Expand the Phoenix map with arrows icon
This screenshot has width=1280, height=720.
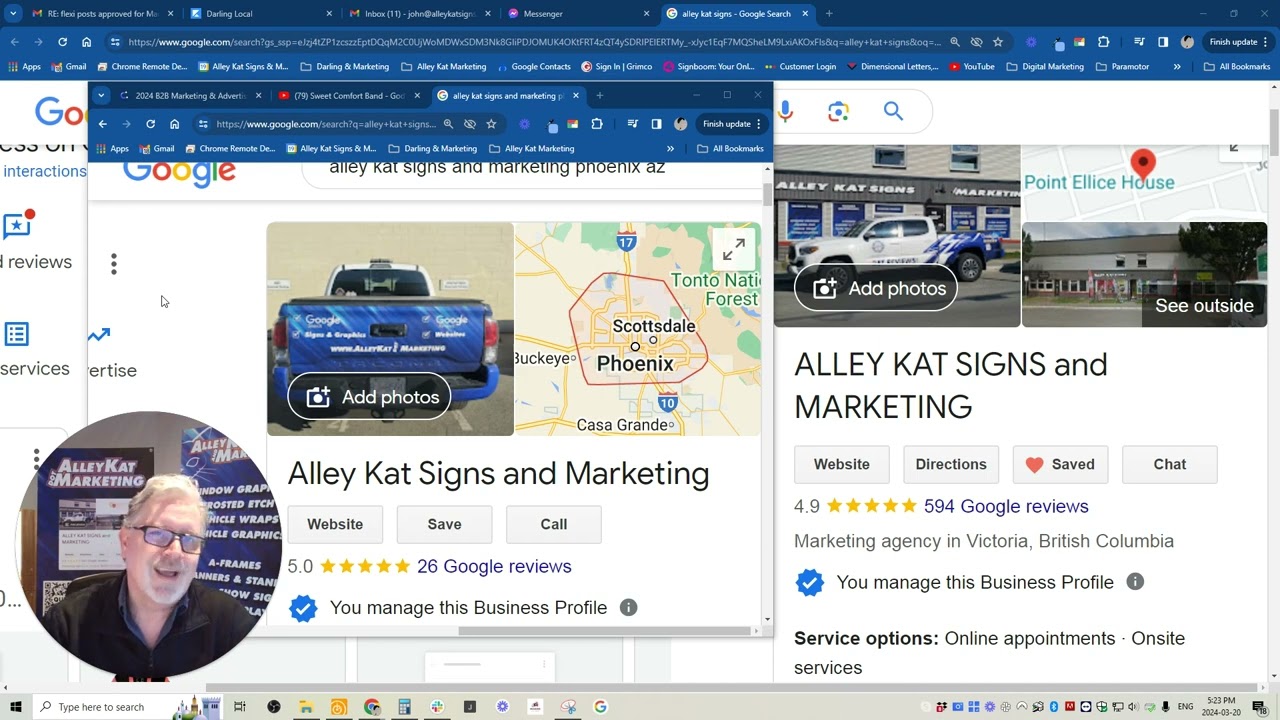733,250
